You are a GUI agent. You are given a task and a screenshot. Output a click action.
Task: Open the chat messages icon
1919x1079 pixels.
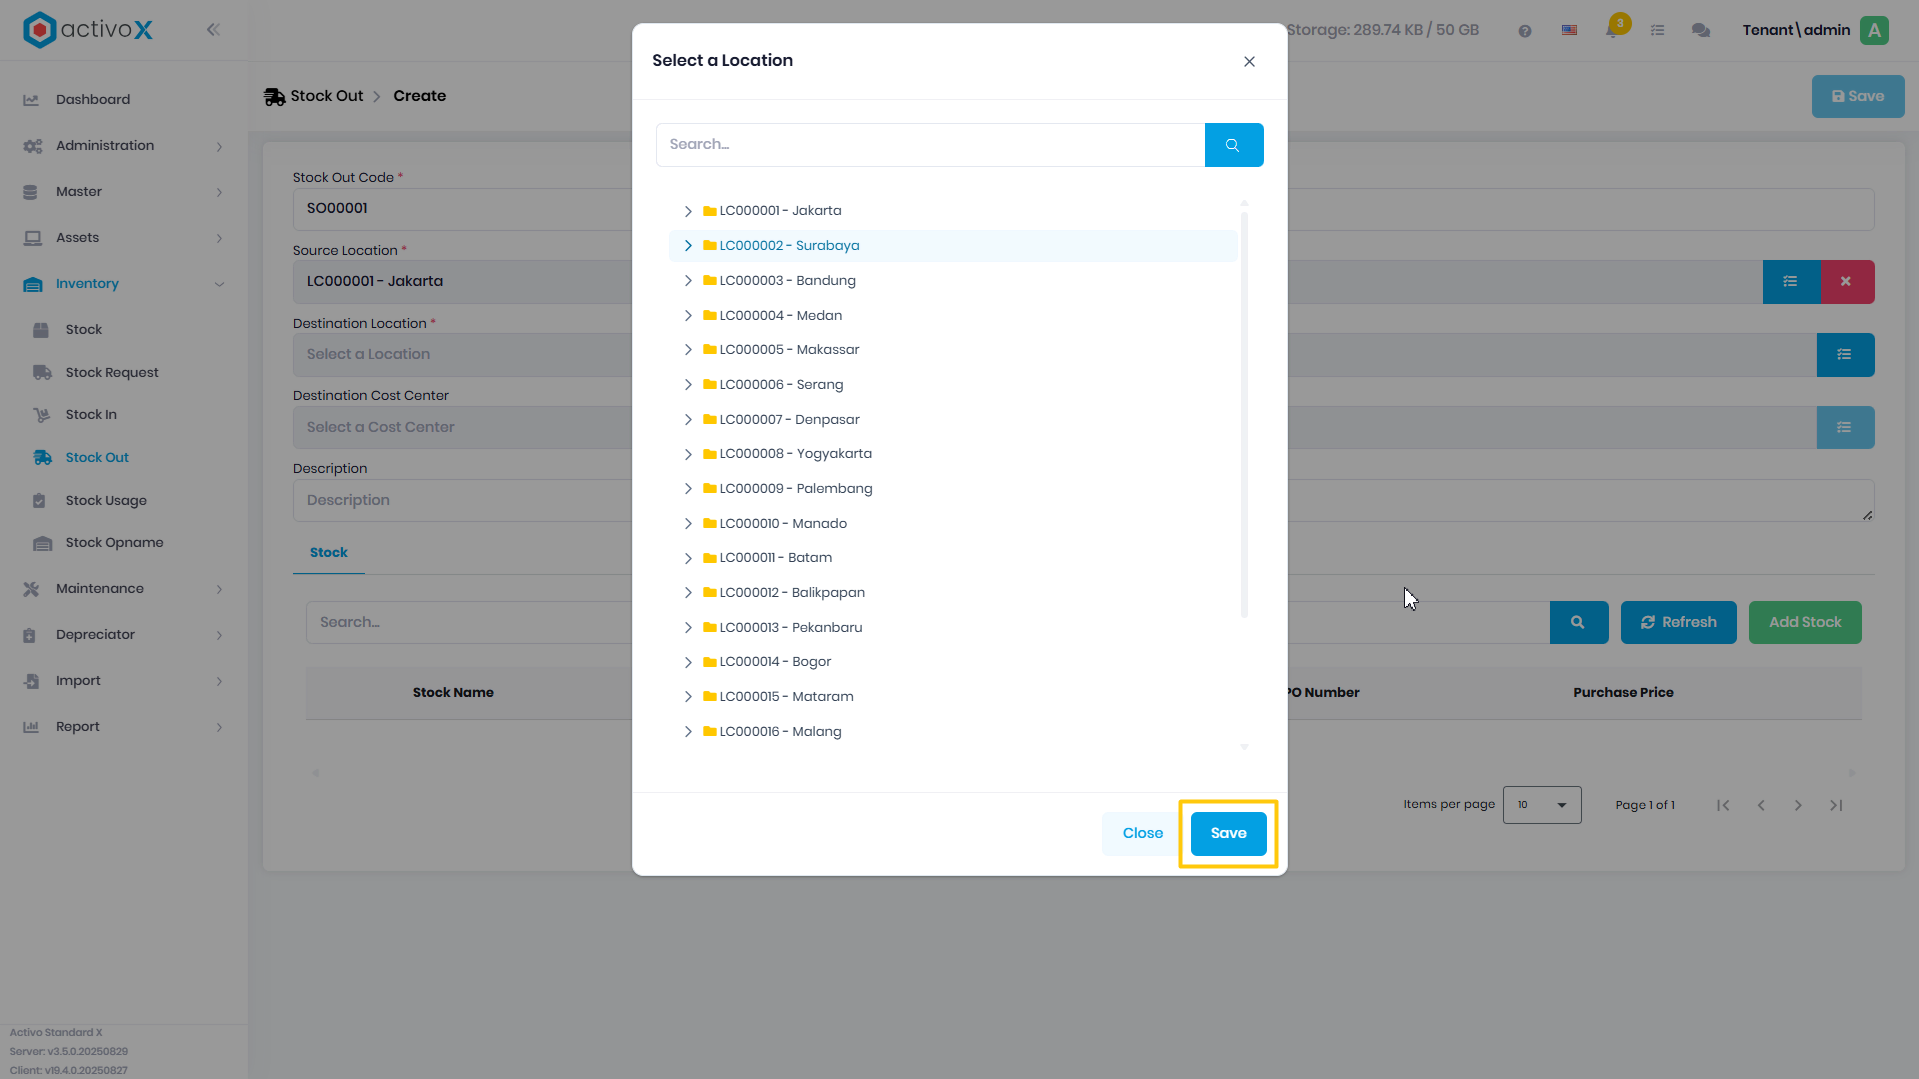[x=1700, y=31]
